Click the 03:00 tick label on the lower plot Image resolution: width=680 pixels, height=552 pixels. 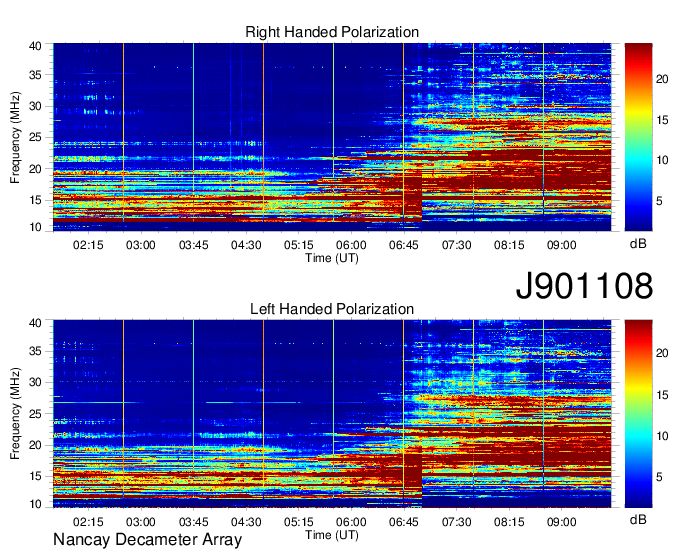pos(141,522)
